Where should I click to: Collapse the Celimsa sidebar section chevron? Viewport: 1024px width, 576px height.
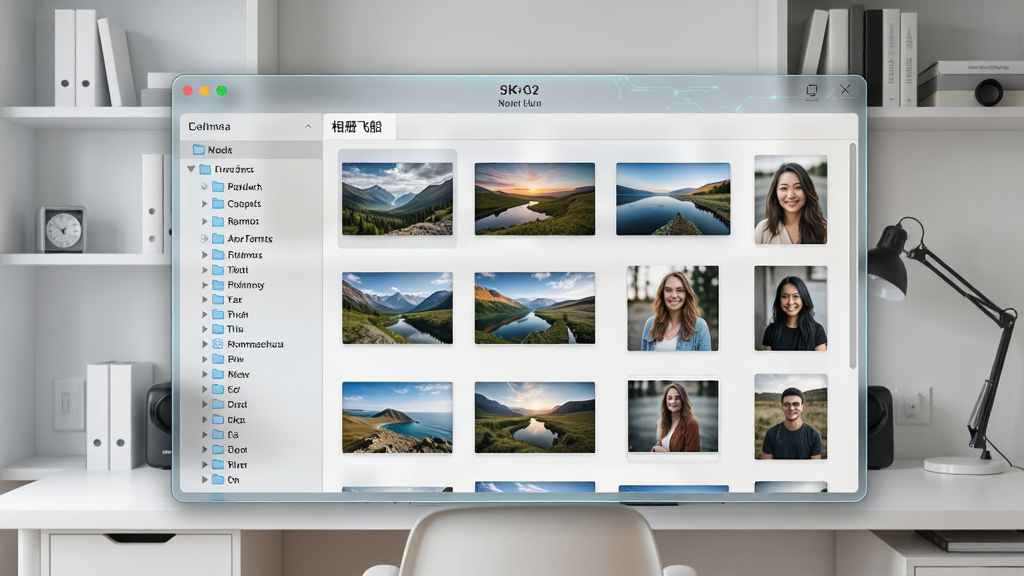click(x=308, y=127)
